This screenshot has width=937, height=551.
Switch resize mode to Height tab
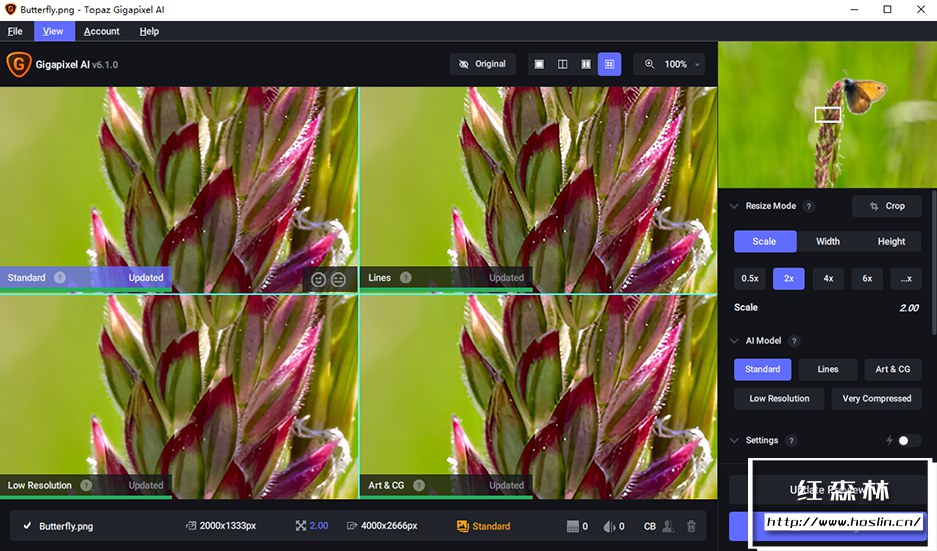891,241
